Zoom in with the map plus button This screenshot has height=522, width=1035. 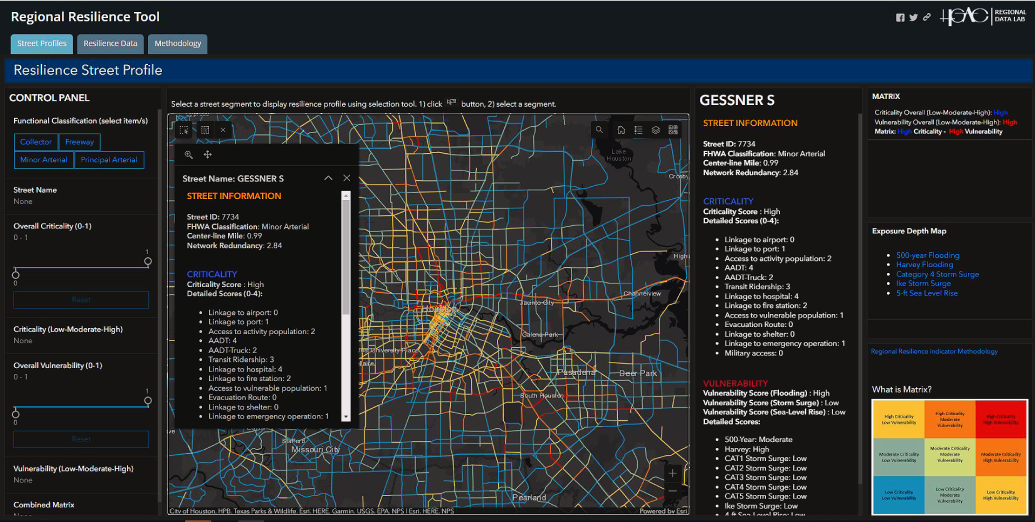click(673, 473)
